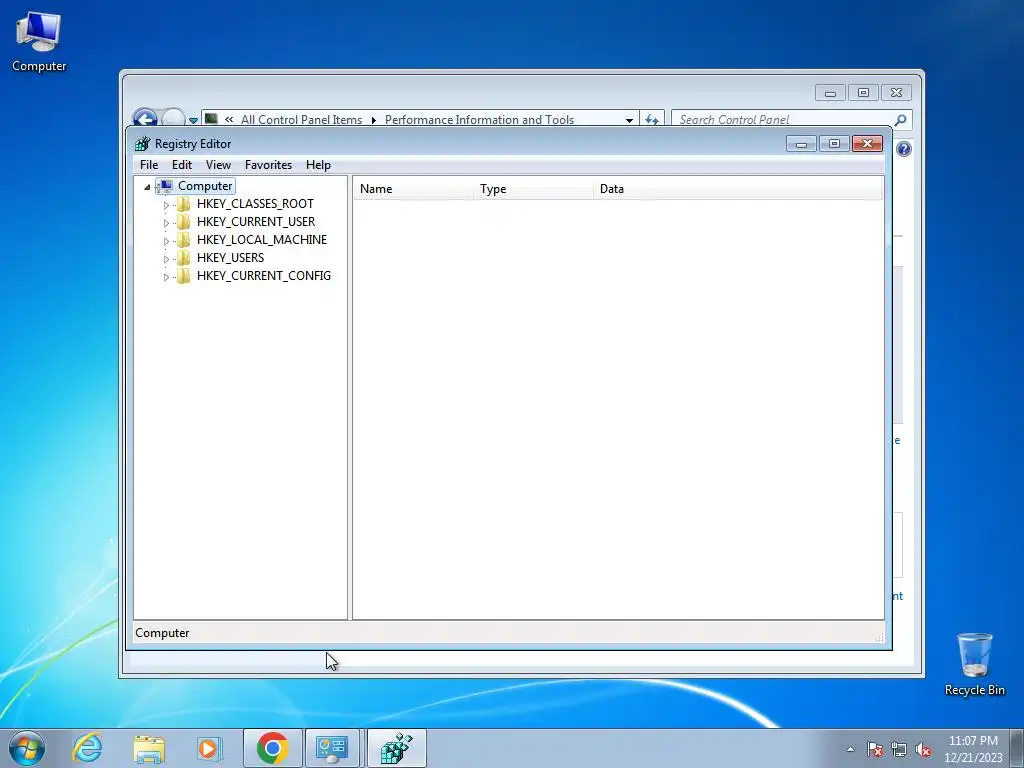Viewport: 1024px width, 768px height.
Task: Refresh the Control Panel address bar
Action: coord(652,120)
